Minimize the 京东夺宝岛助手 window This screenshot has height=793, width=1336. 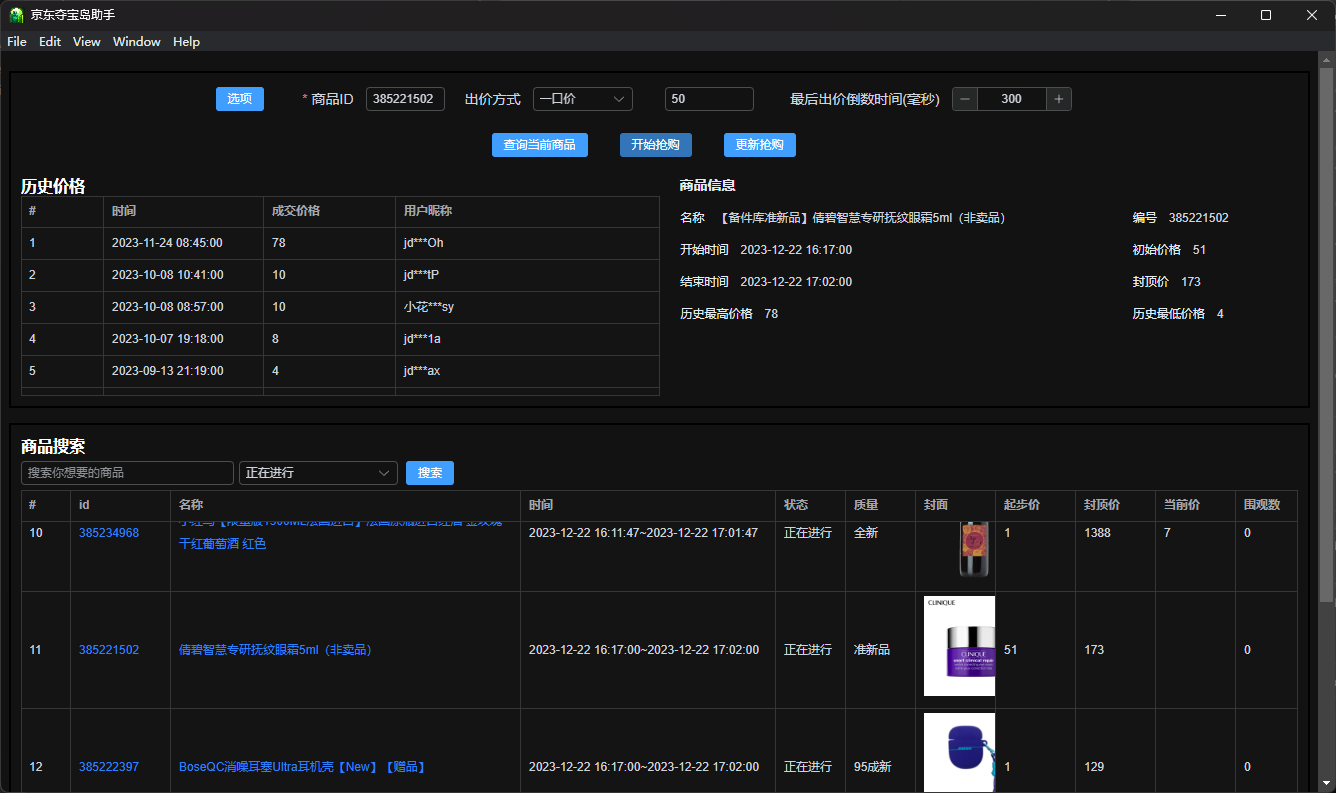pyautogui.click(x=1220, y=15)
